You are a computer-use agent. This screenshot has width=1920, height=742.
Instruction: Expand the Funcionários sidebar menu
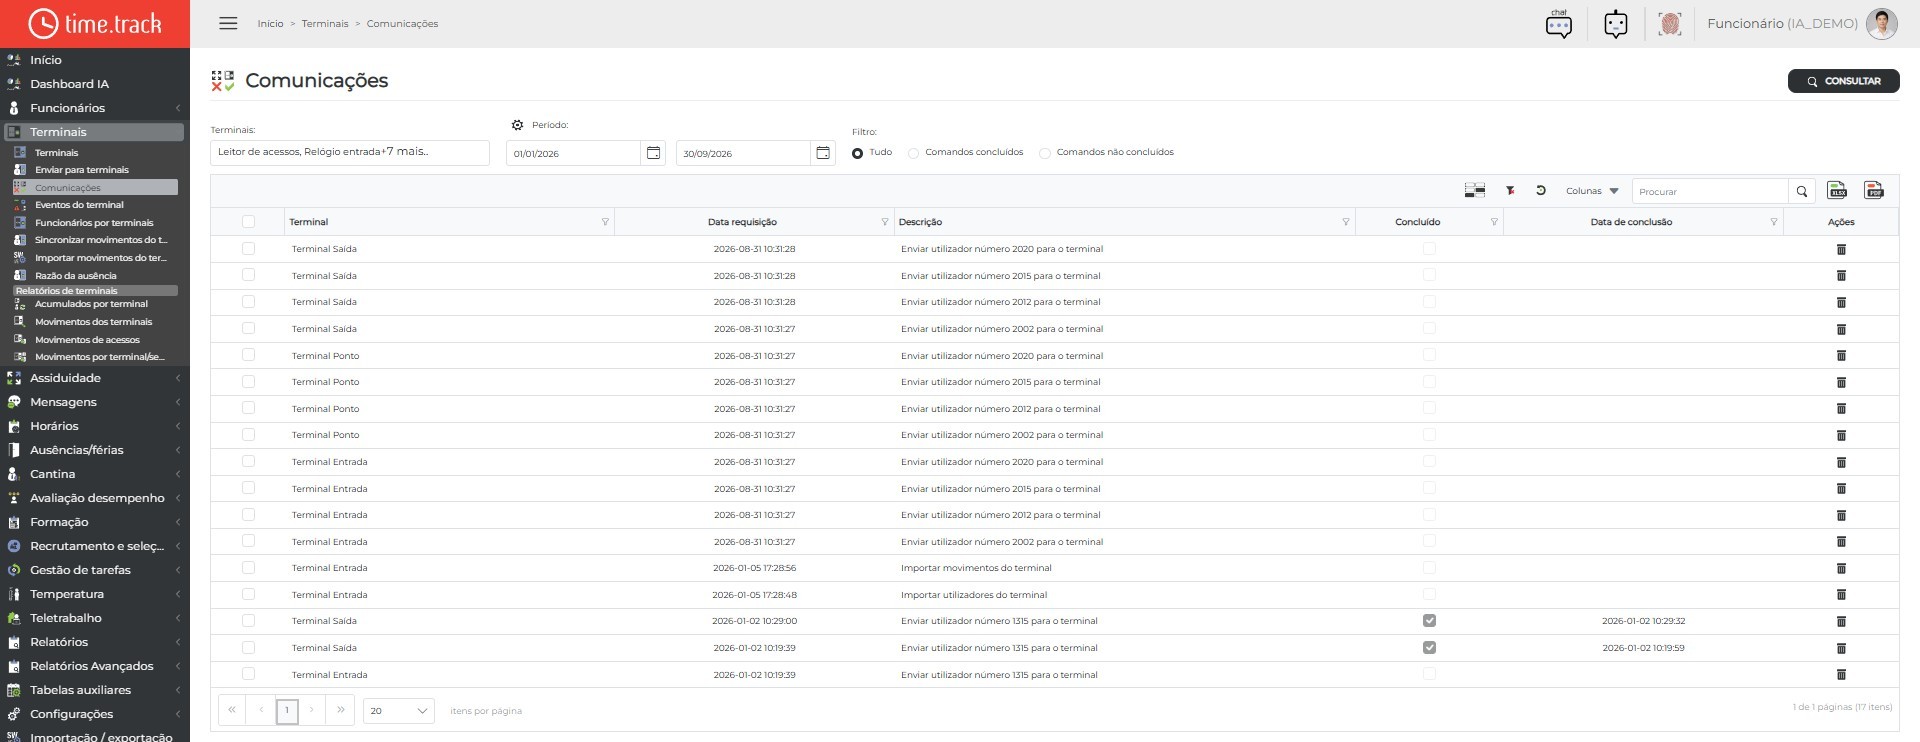click(95, 108)
